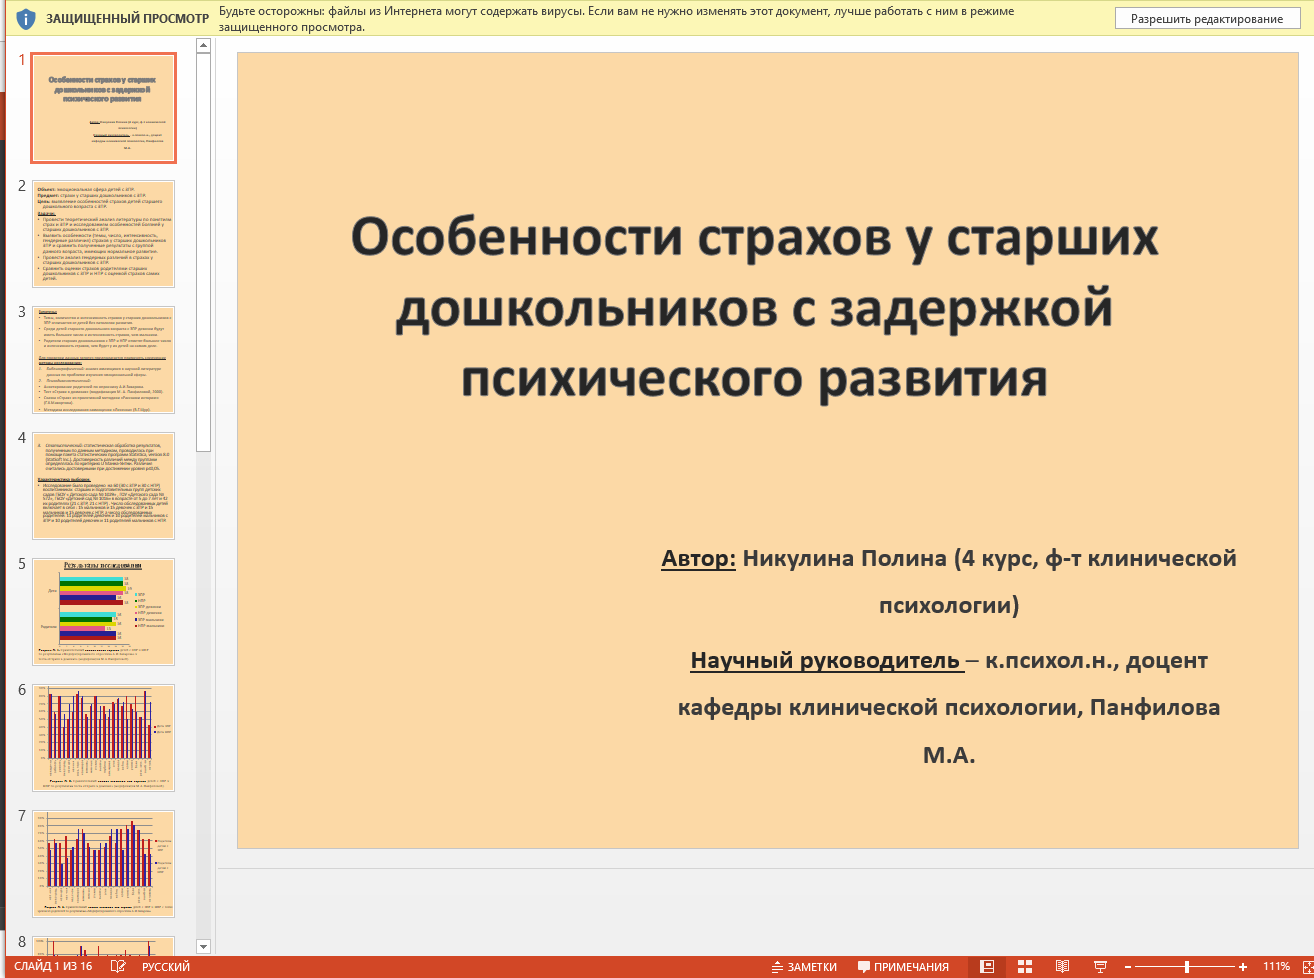Select slide 4 thumbnail
The image size is (1314, 978).
tap(104, 486)
